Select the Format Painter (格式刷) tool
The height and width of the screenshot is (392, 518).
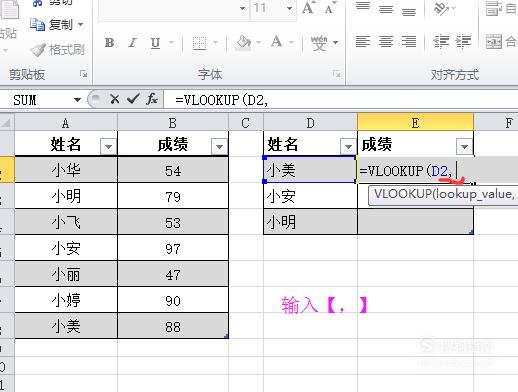point(57,50)
